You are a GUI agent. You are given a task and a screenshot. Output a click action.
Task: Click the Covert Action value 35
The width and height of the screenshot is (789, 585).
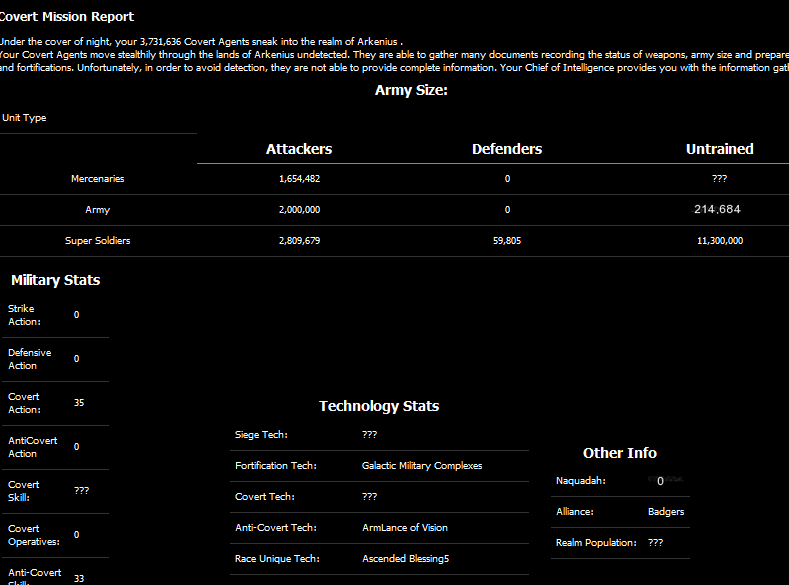click(x=79, y=402)
